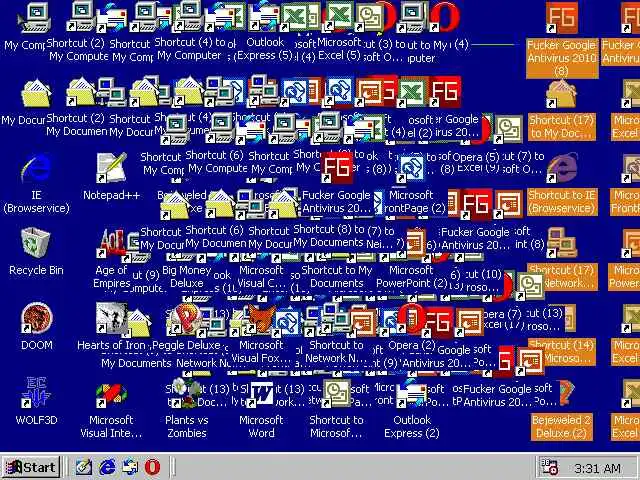The height and width of the screenshot is (480, 640).
Task: Click the IE (Browservice) desktop icon
Action: tap(36, 168)
